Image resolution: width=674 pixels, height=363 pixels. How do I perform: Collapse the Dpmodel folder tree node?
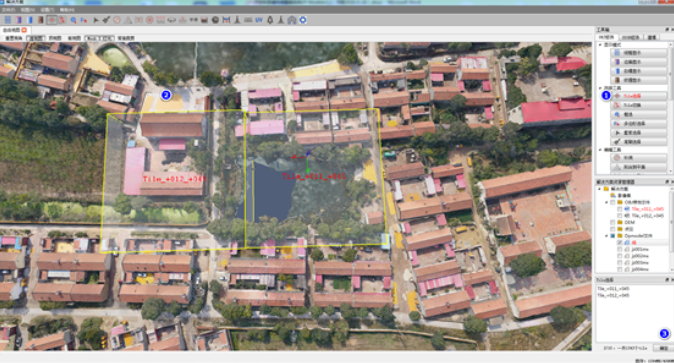pyautogui.click(x=607, y=236)
